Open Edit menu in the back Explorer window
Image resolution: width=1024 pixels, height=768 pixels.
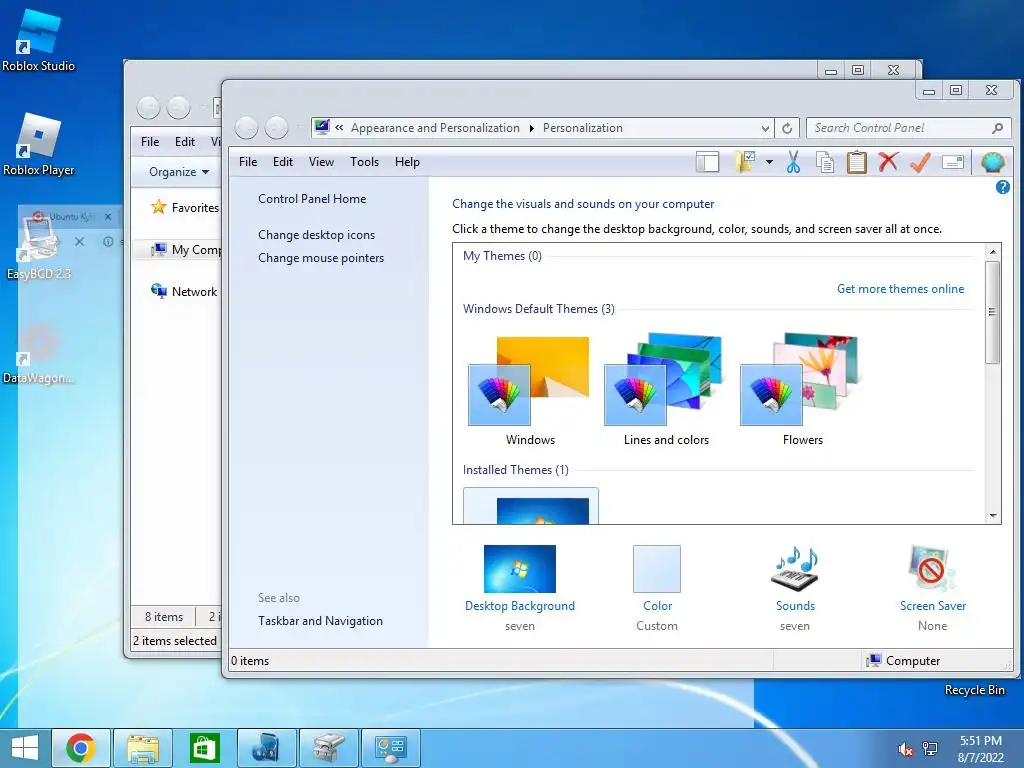click(x=185, y=142)
